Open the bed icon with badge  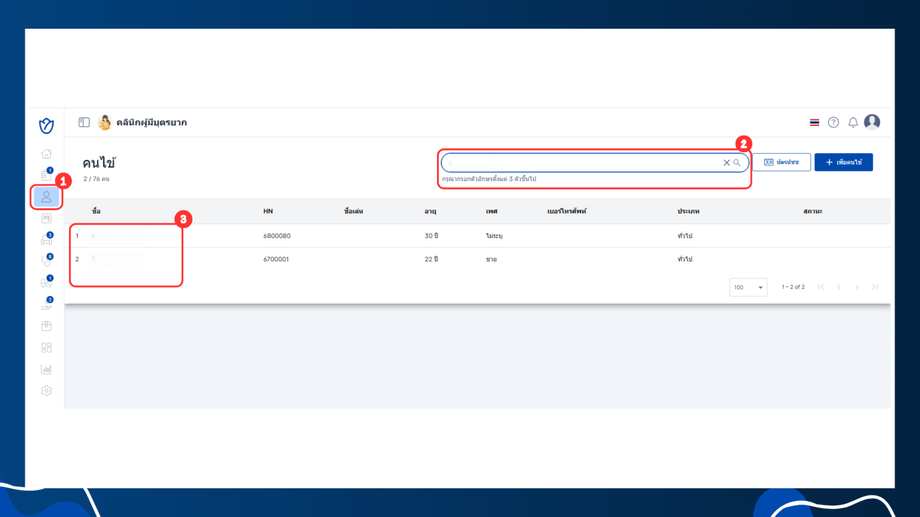(x=46, y=239)
